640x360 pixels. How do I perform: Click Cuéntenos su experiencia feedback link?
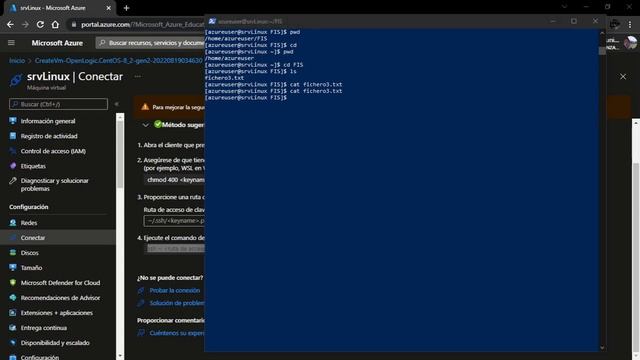click(x=177, y=333)
